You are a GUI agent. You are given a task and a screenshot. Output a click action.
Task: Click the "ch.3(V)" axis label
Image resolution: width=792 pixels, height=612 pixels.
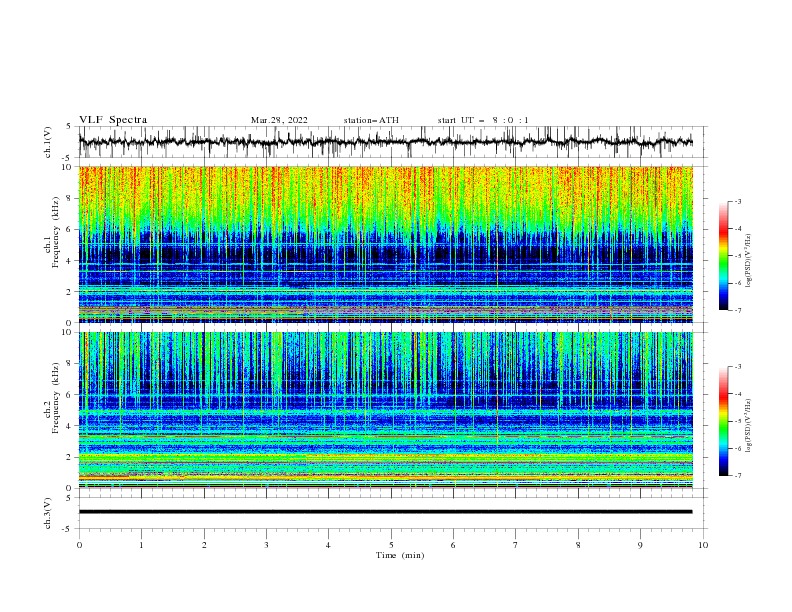click(48, 513)
